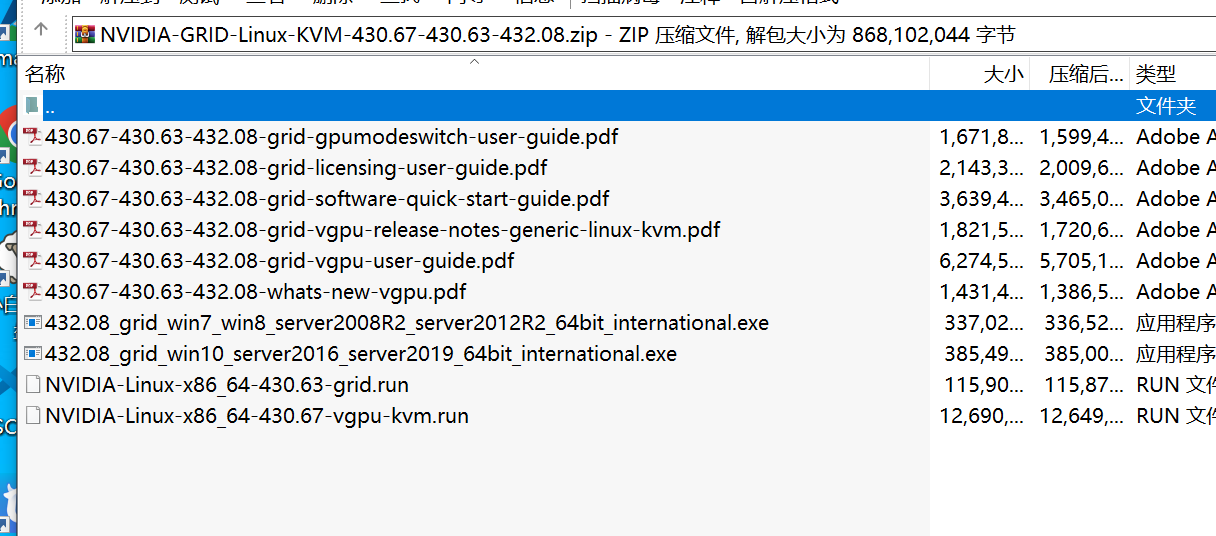This screenshot has width=1216, height=536.
Task: Select the whats-new-vgpu.pdf file
Action: click(x=255, y=292)
